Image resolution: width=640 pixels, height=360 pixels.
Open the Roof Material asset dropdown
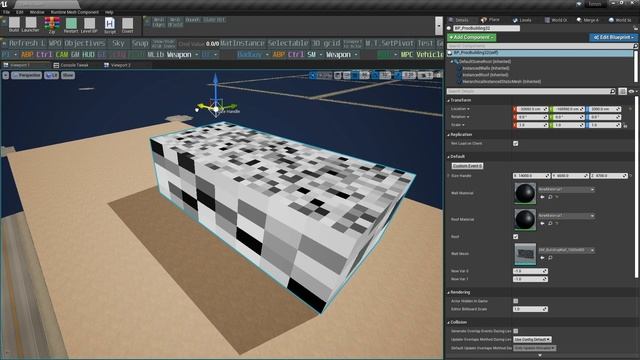(x=566, y=216)
